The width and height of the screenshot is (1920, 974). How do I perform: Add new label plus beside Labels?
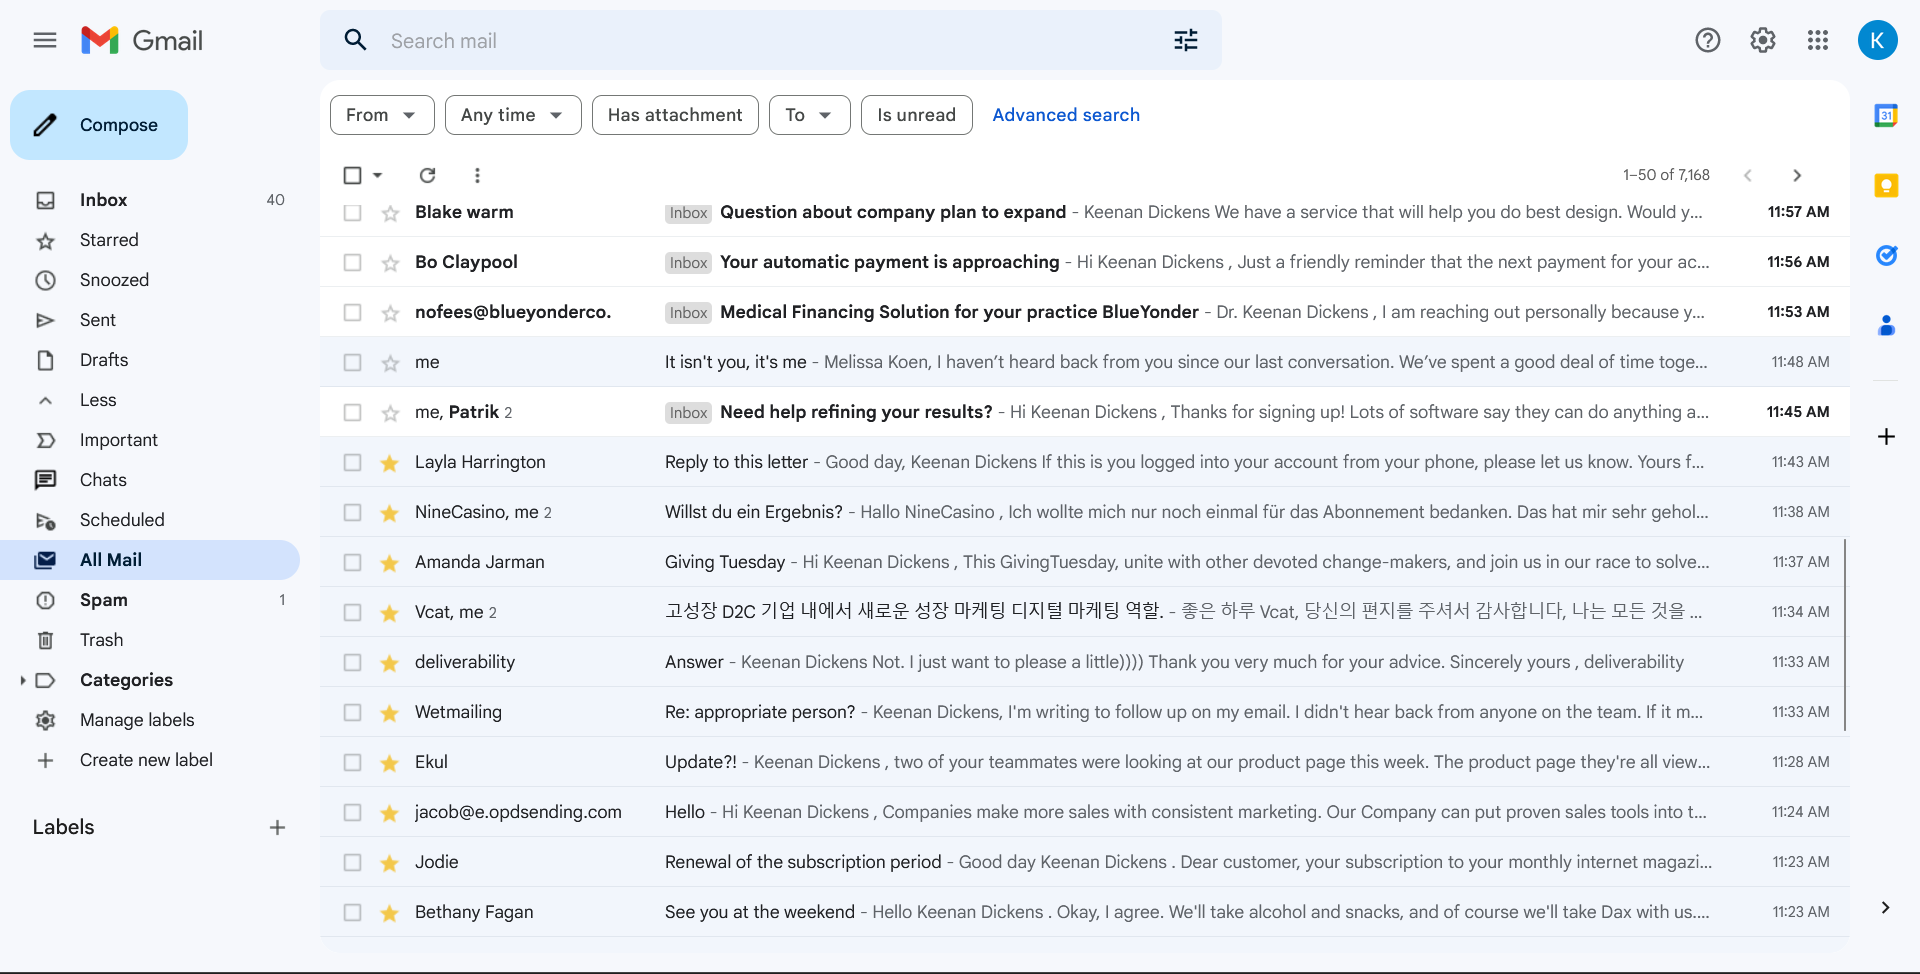point(277,827)
